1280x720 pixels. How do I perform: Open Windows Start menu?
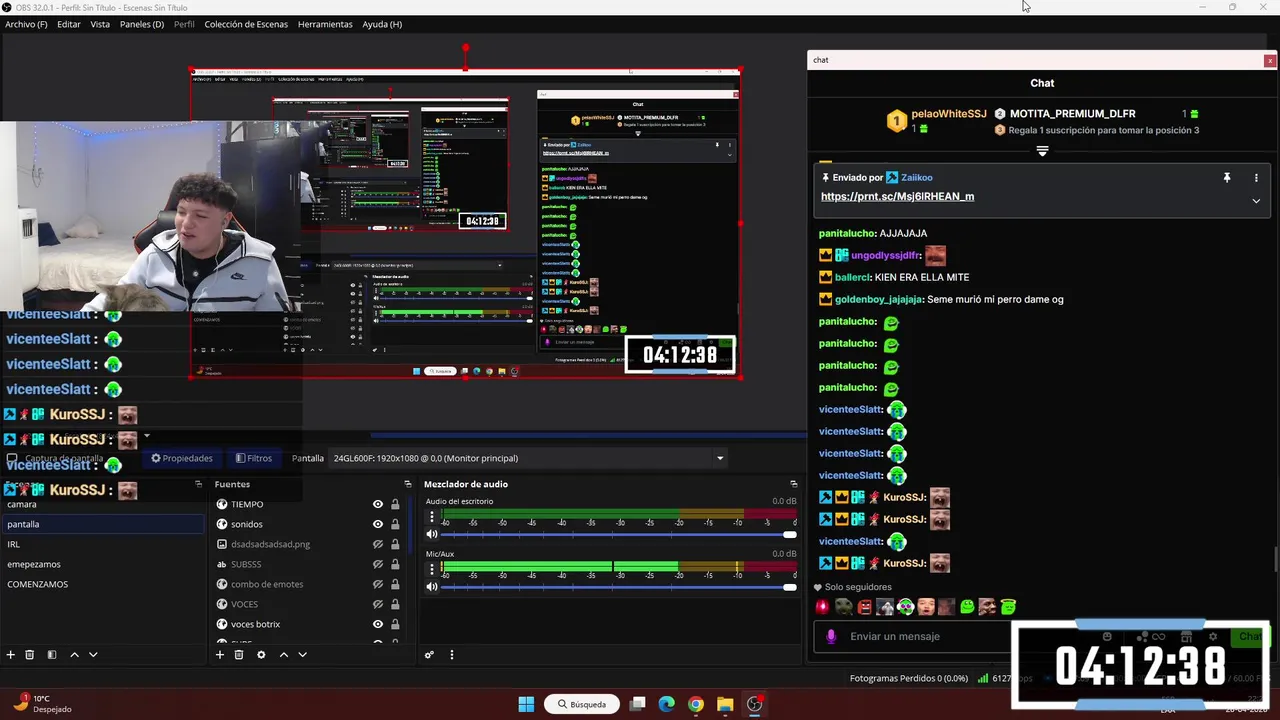click(x=526, y=704)
